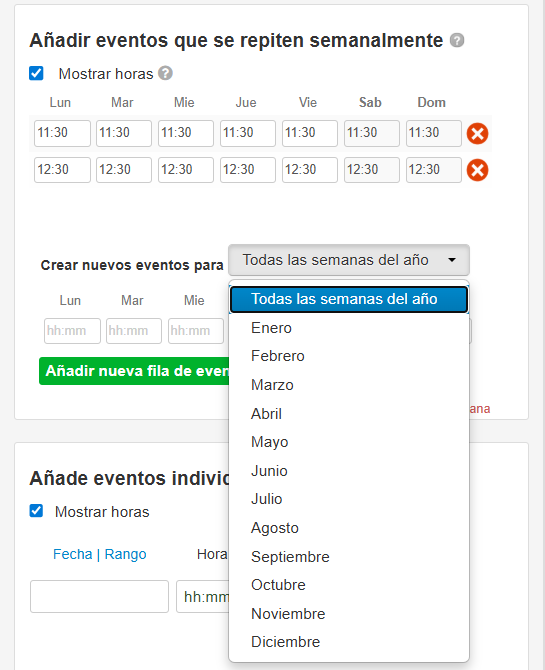This screenshot has height=670, width=545.
Task: Edit Thursday 11:30 time field
Action: click(248, 133)
